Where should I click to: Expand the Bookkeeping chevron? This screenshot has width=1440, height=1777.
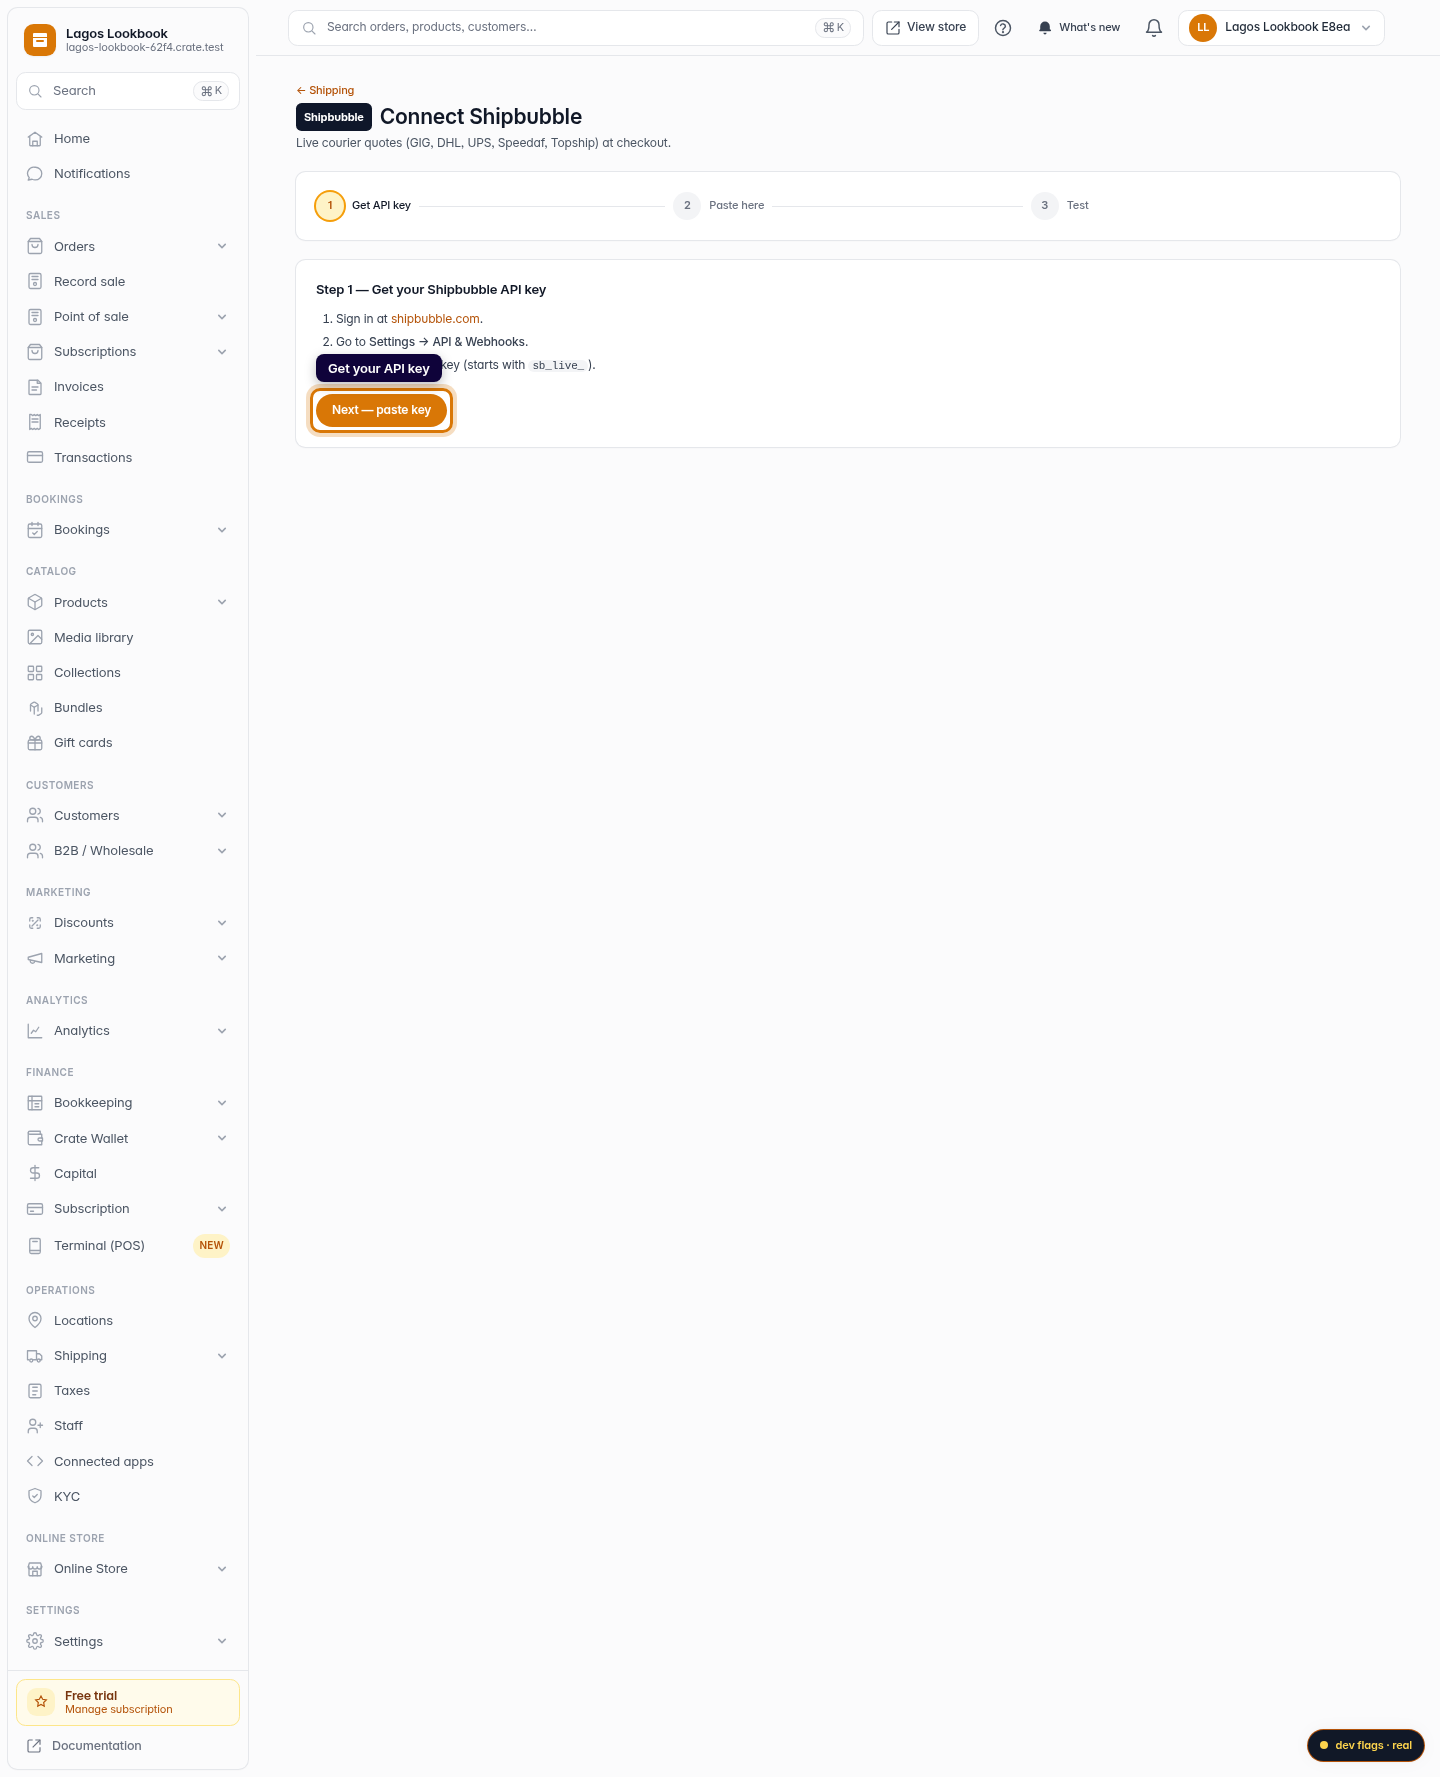tap(222, 1103)
